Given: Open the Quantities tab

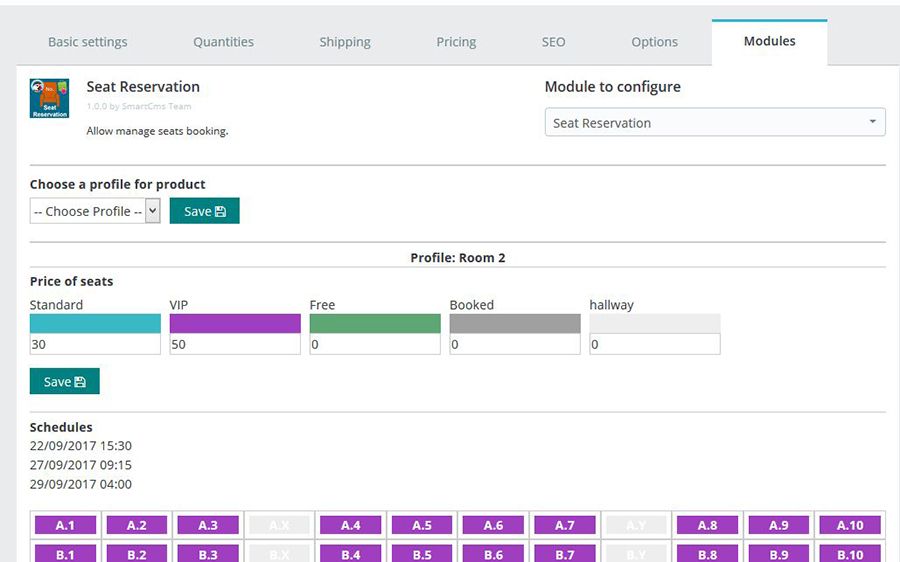Looking at the screenshot, I should tap(223, 42).
